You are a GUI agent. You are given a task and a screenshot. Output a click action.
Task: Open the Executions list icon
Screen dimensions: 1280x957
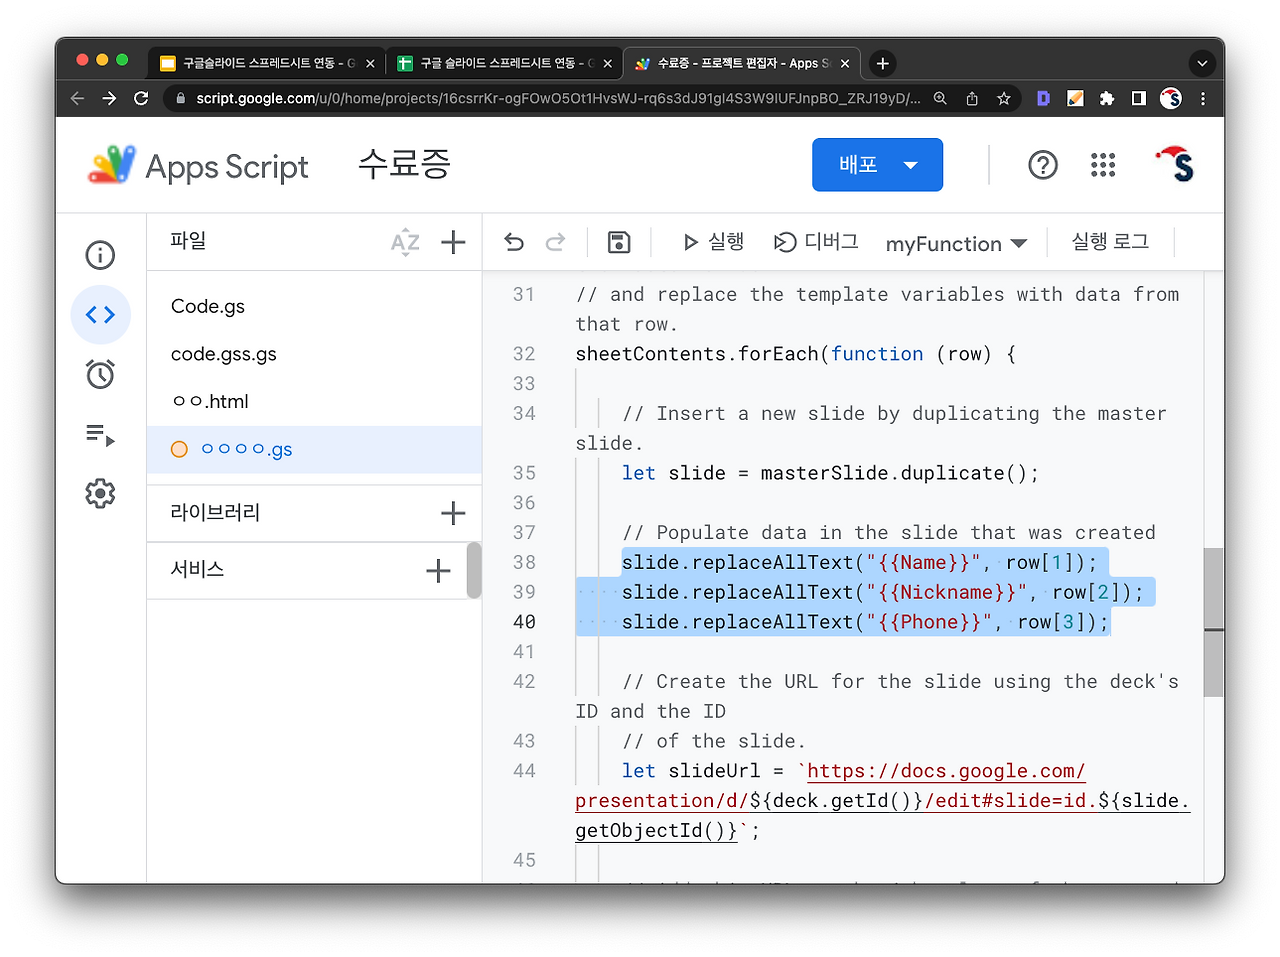point(100,434)
